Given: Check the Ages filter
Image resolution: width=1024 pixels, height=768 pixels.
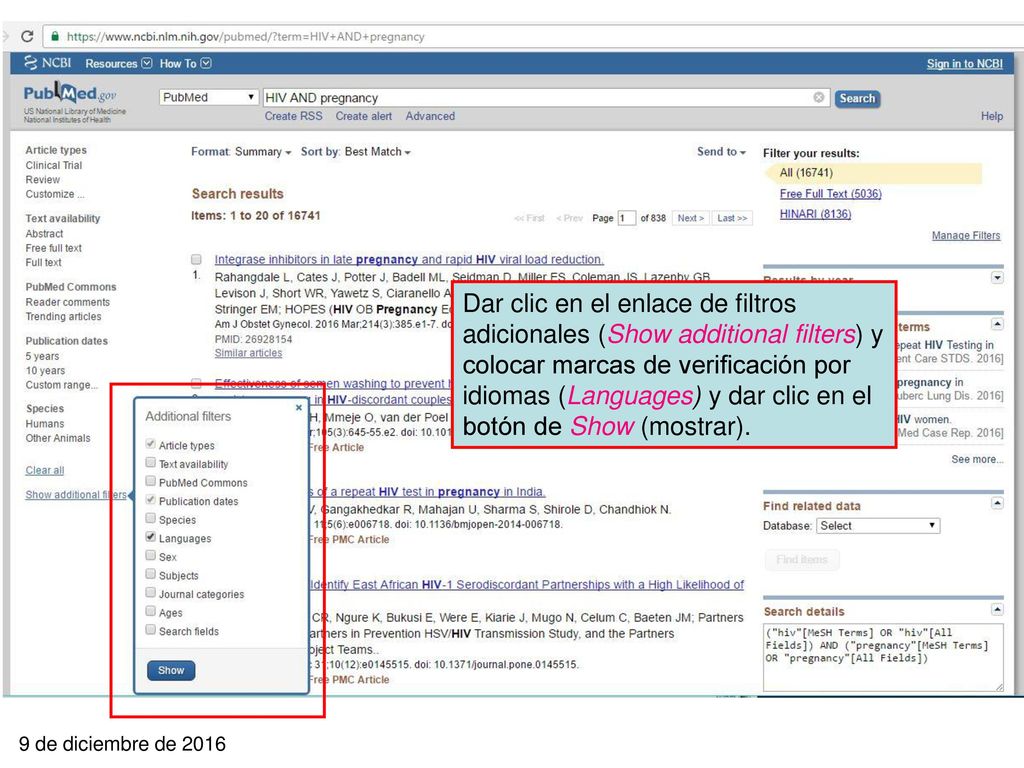Looking at the screenshot, I should (x=150, y=611).
